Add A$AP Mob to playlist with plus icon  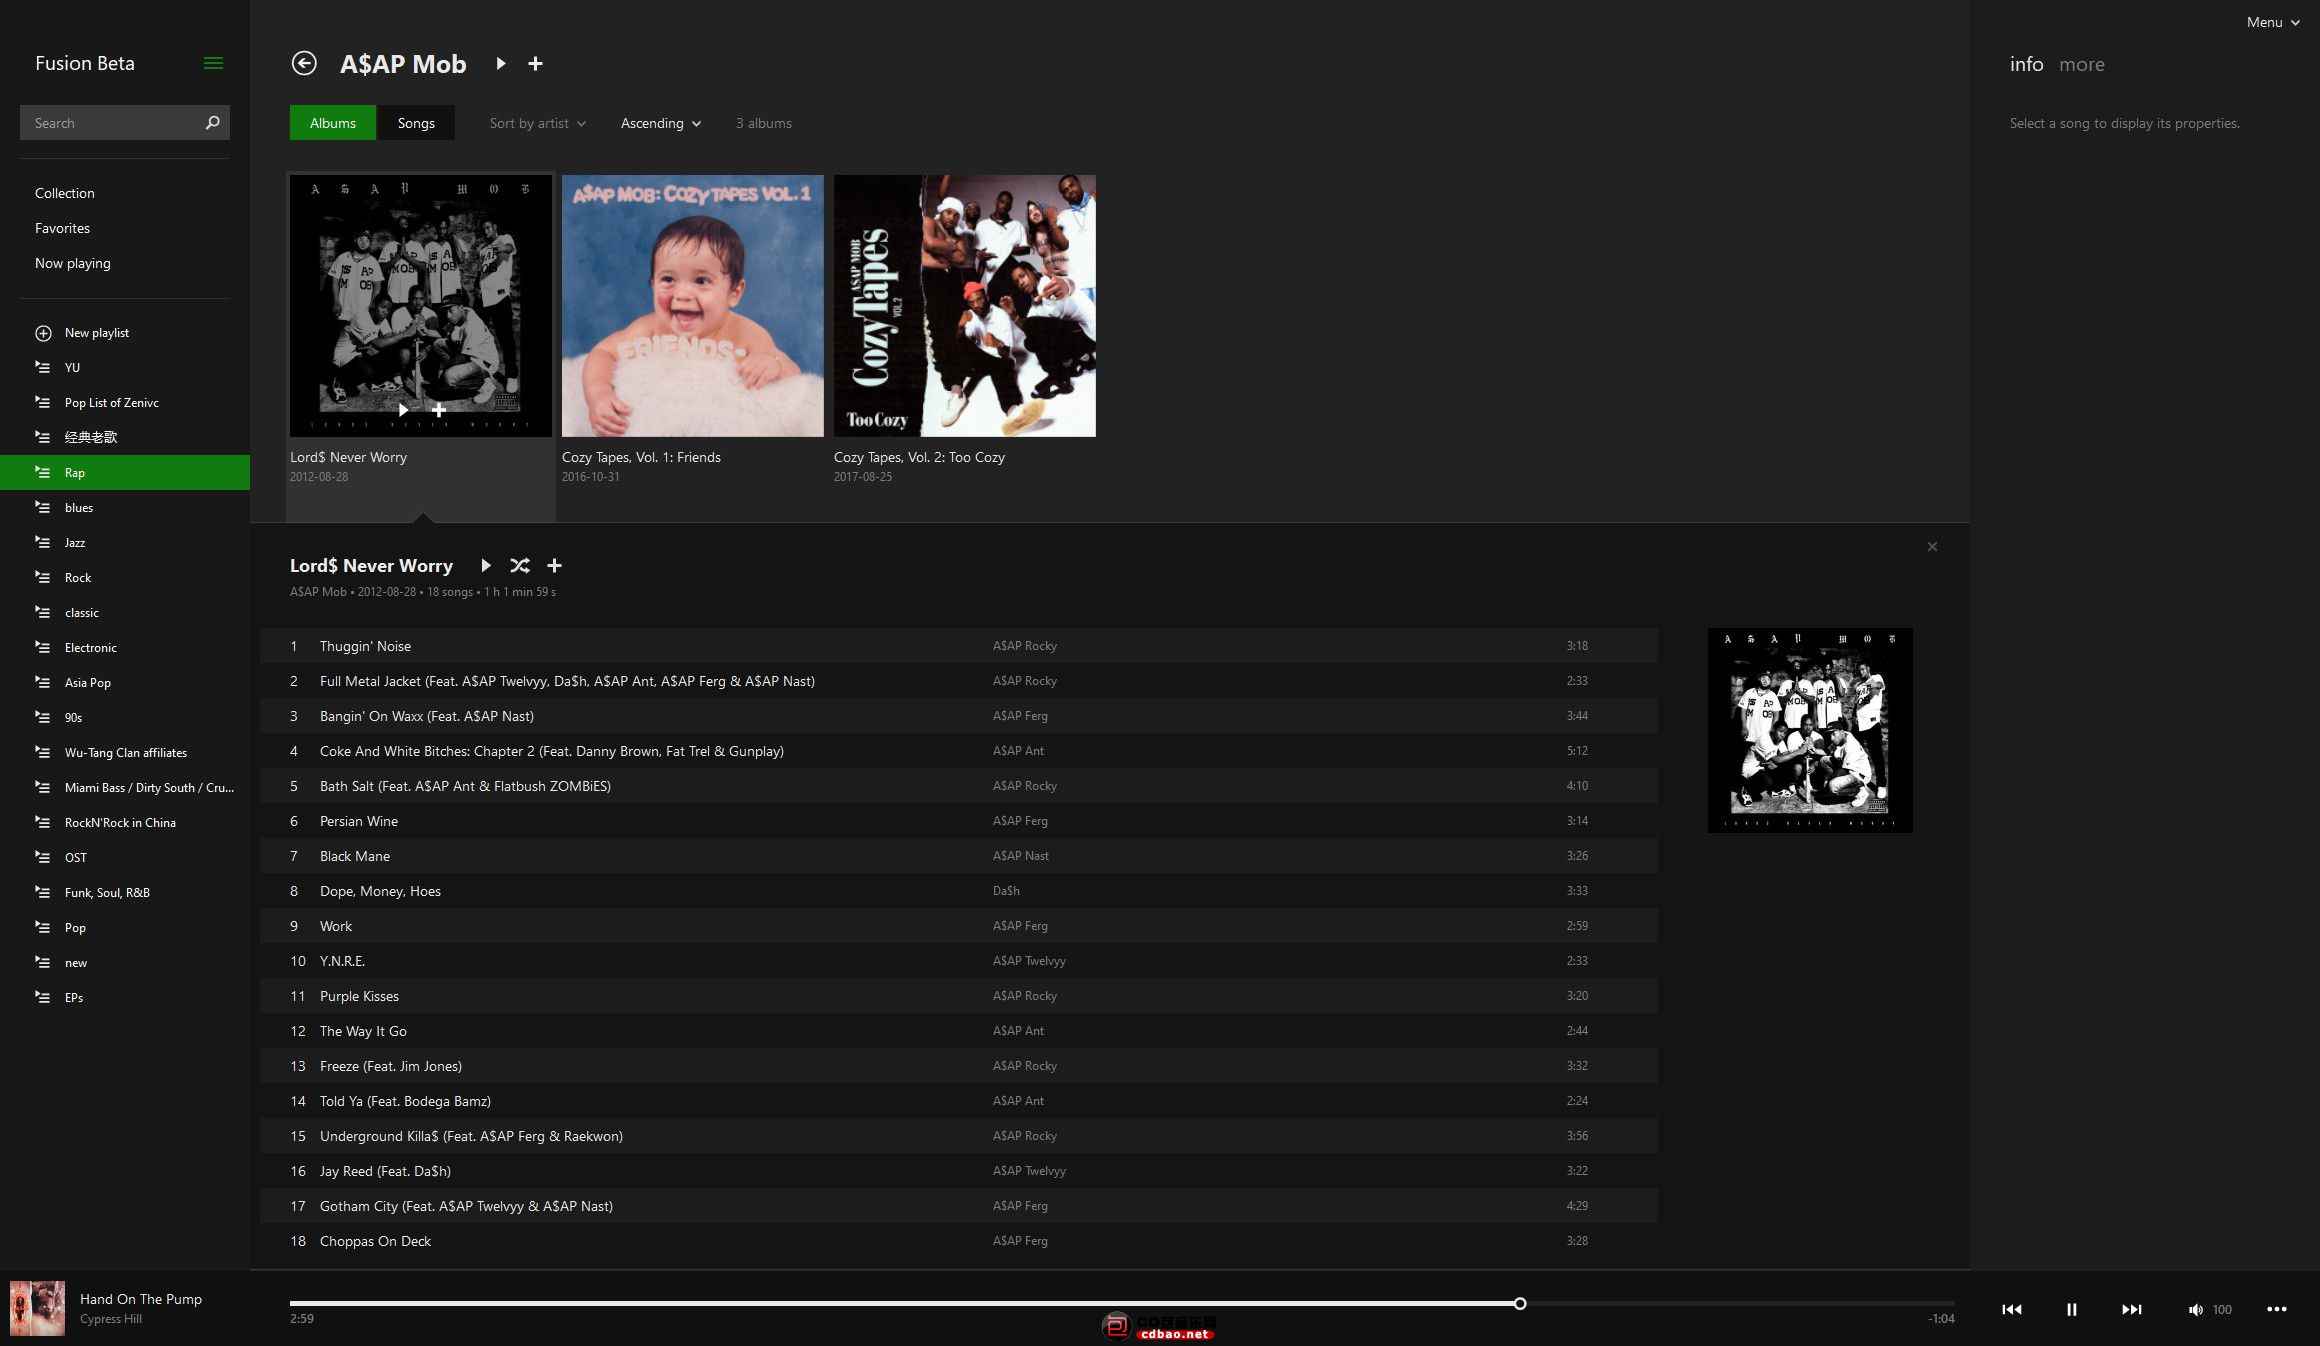[535, 63]
